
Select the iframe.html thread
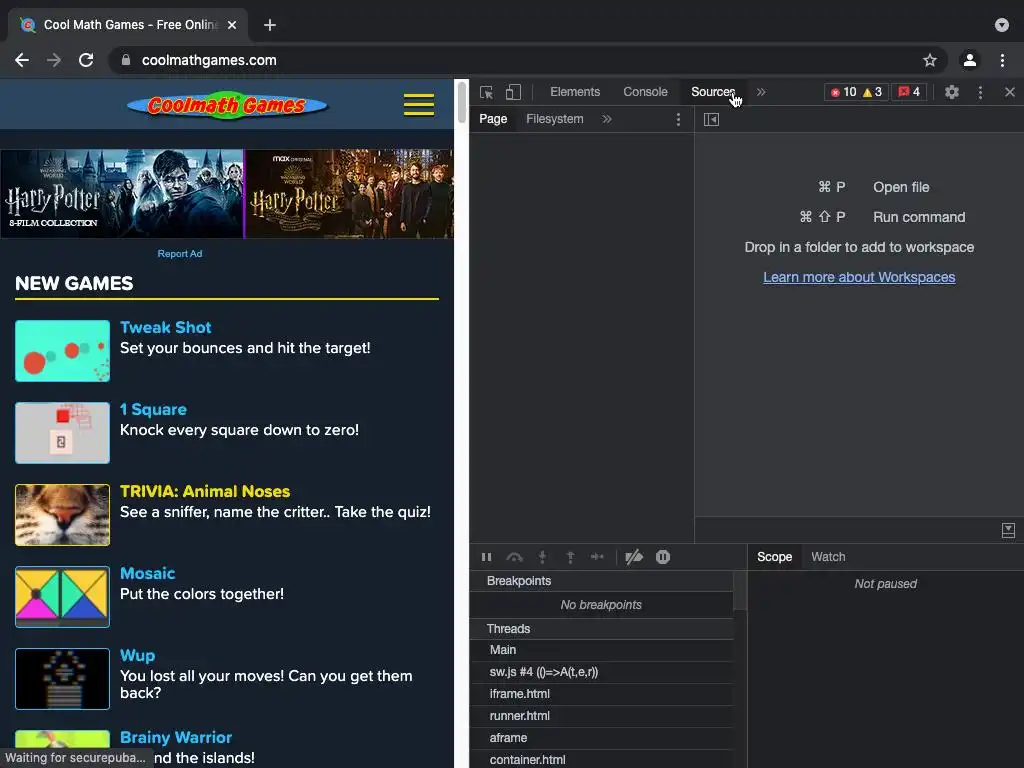point(601,694)
